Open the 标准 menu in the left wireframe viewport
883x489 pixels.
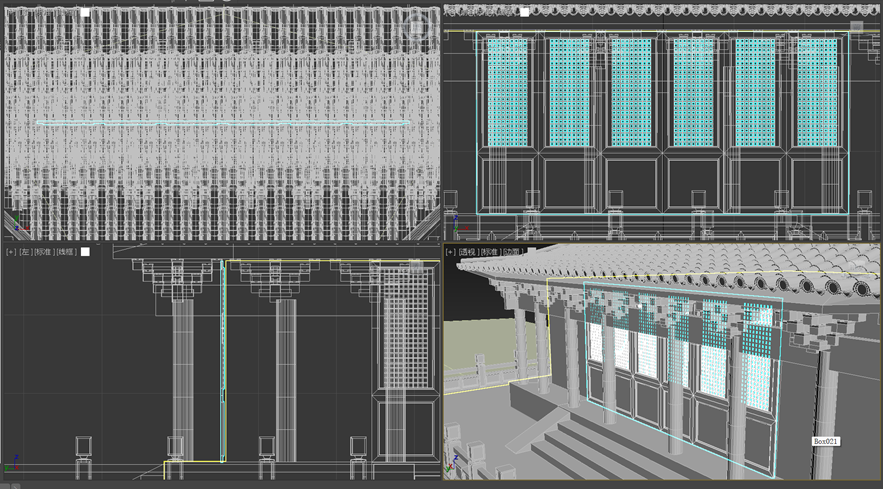point(43,252)
